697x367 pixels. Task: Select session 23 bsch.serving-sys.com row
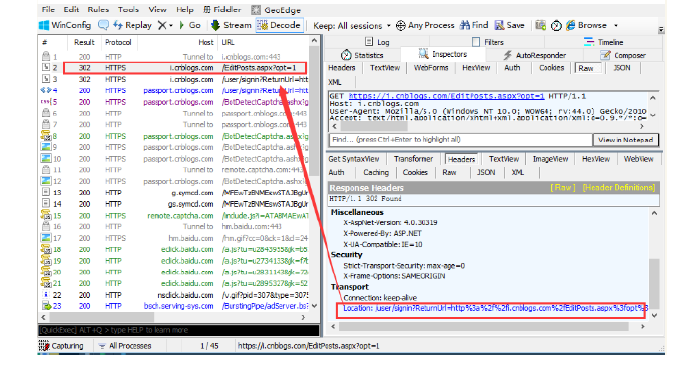[174, 306]
